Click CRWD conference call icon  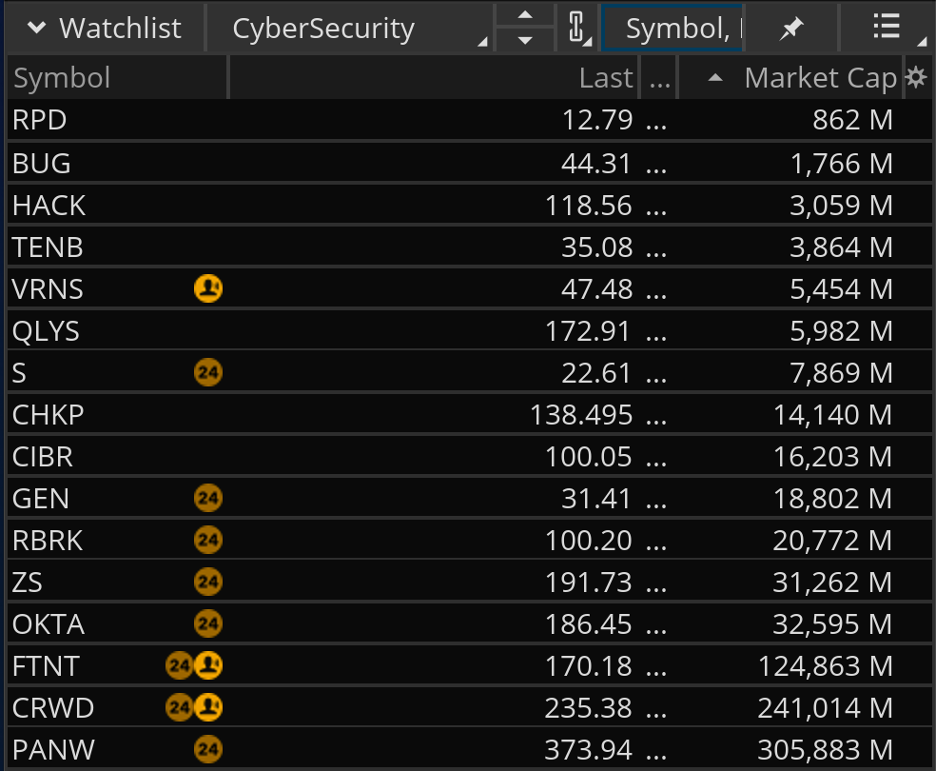(x=208, y=708)
